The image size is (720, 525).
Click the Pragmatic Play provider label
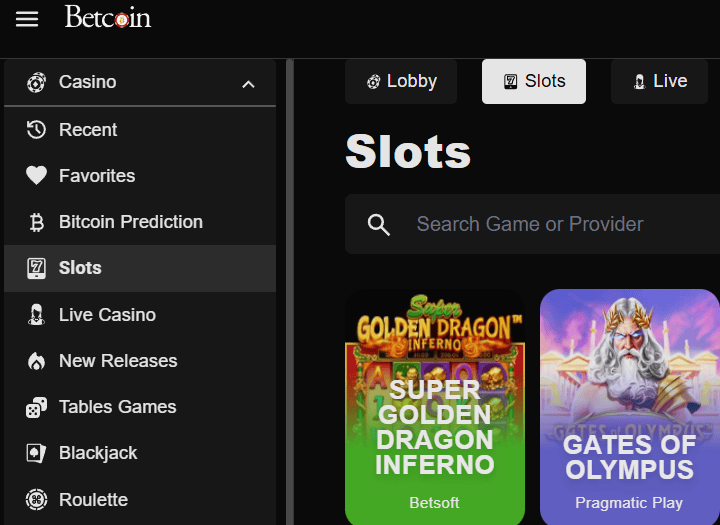(x=629, y=503)
